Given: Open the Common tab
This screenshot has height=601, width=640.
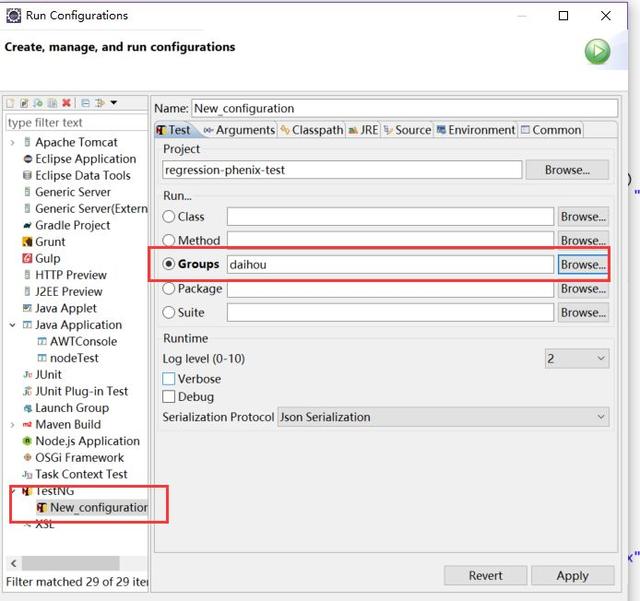Looking at the screenshot, I should click(551, 130).
